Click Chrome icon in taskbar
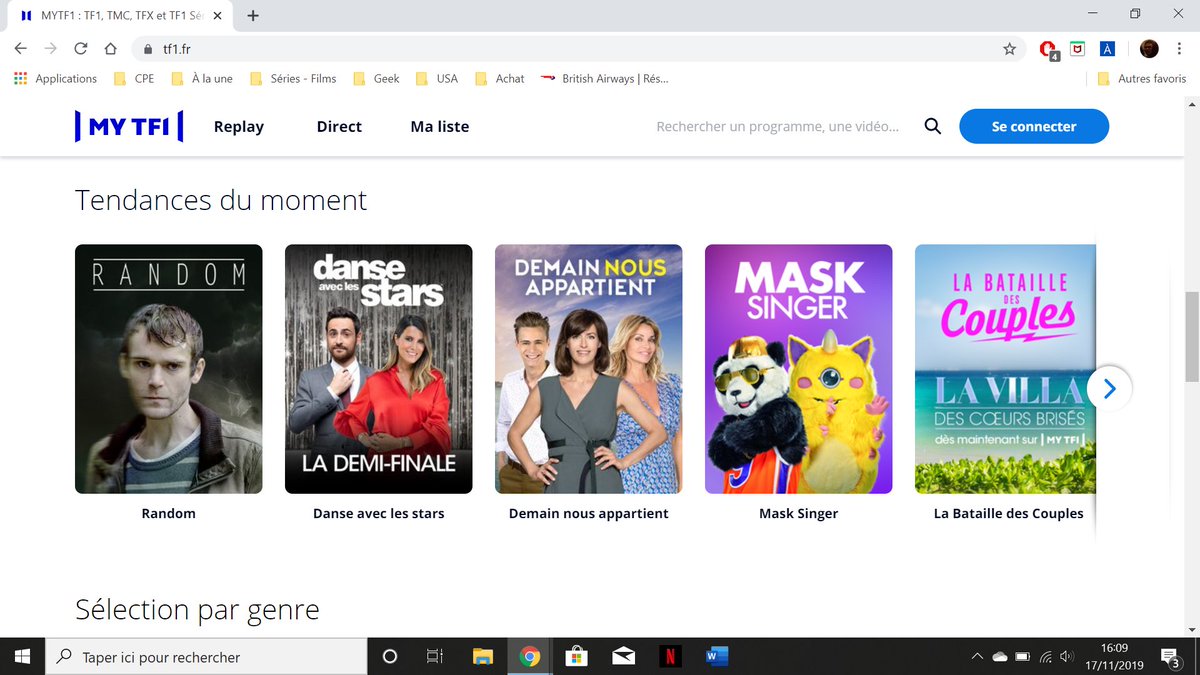 [530, 656]
